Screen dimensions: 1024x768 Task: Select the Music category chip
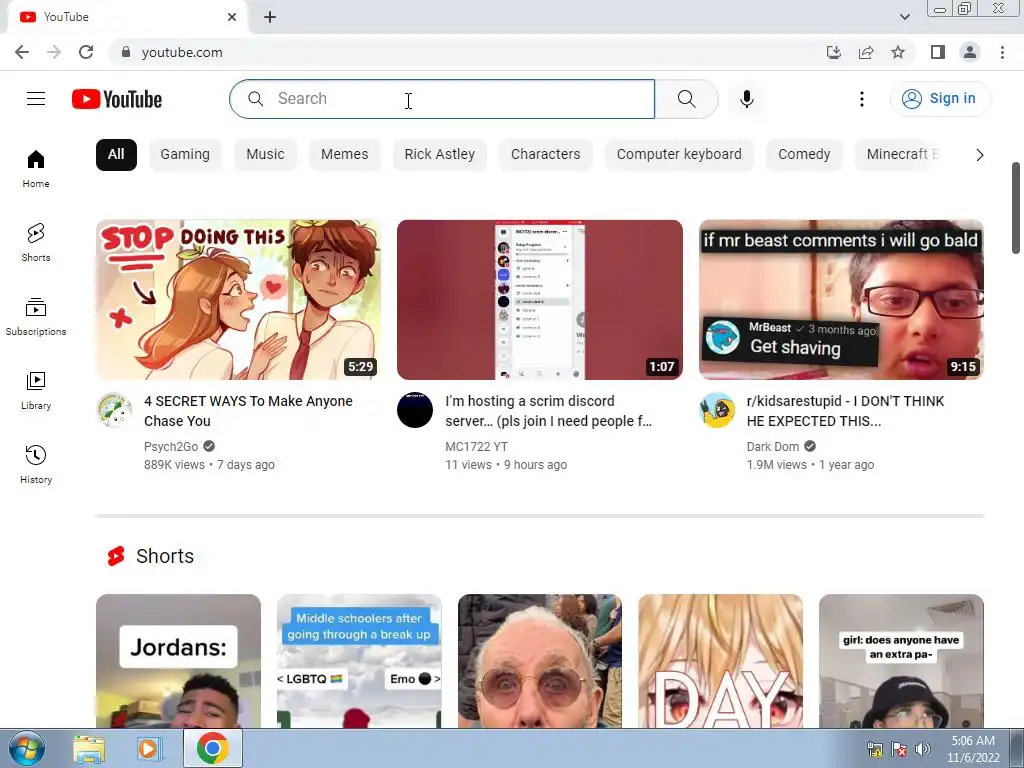click(x=265, y=155)
